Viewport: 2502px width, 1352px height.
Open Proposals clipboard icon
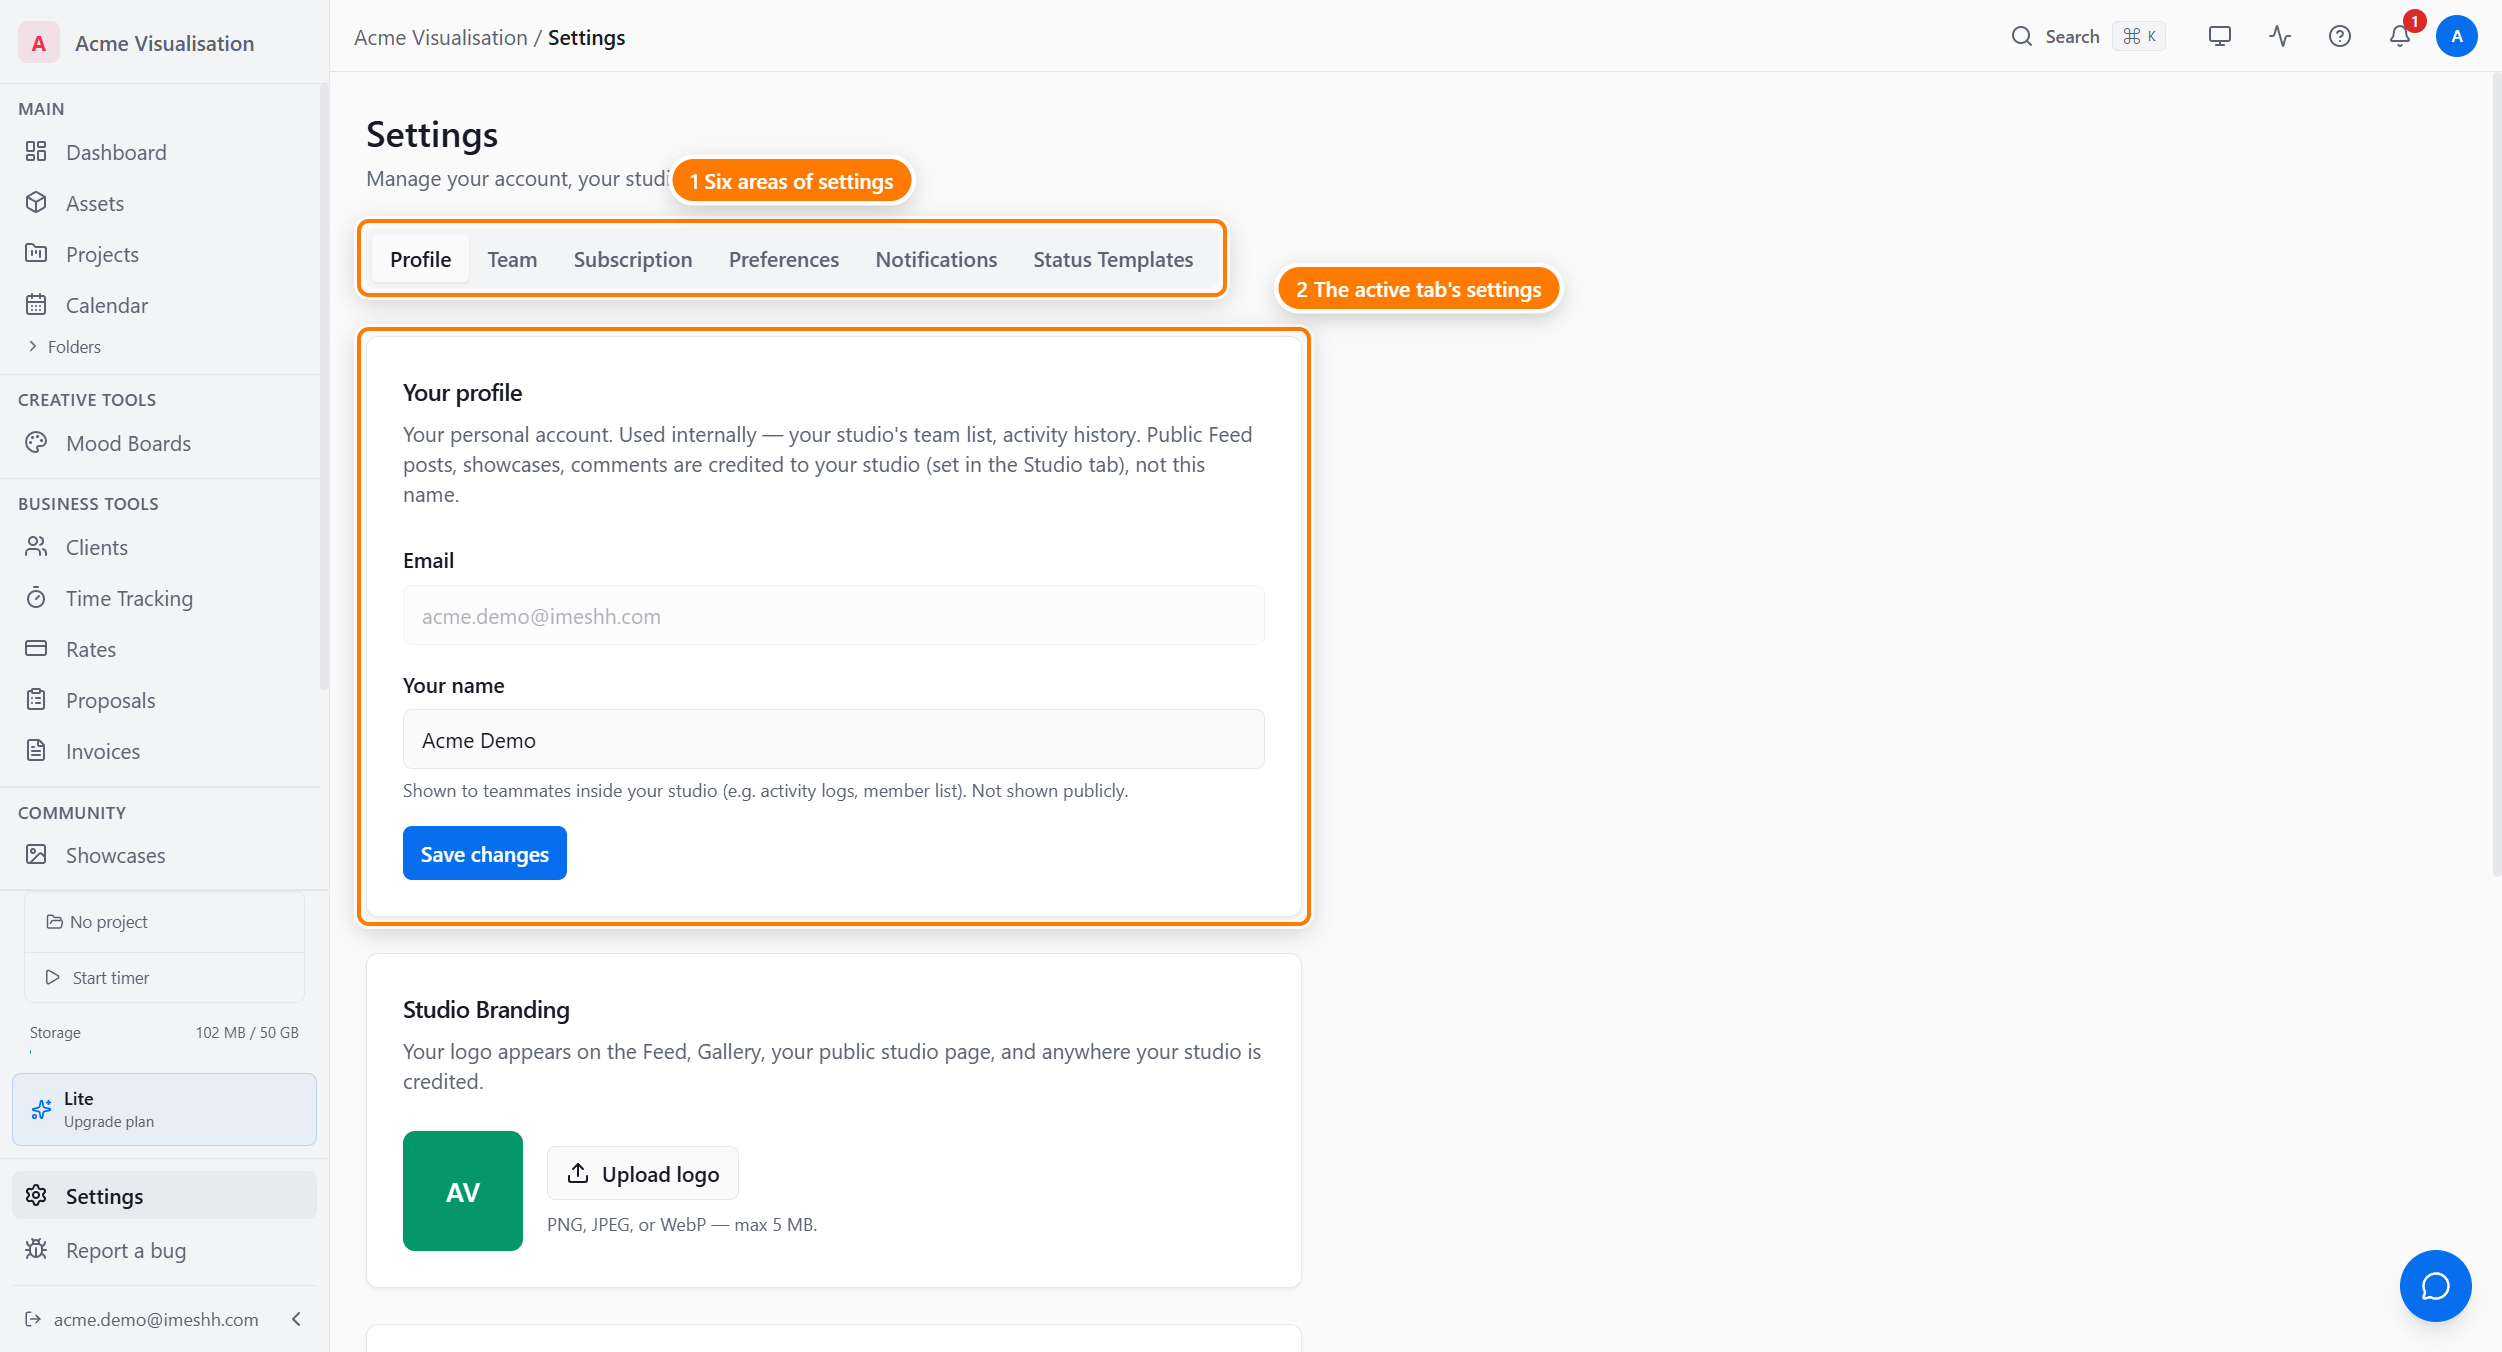click(x=36, y=699)
